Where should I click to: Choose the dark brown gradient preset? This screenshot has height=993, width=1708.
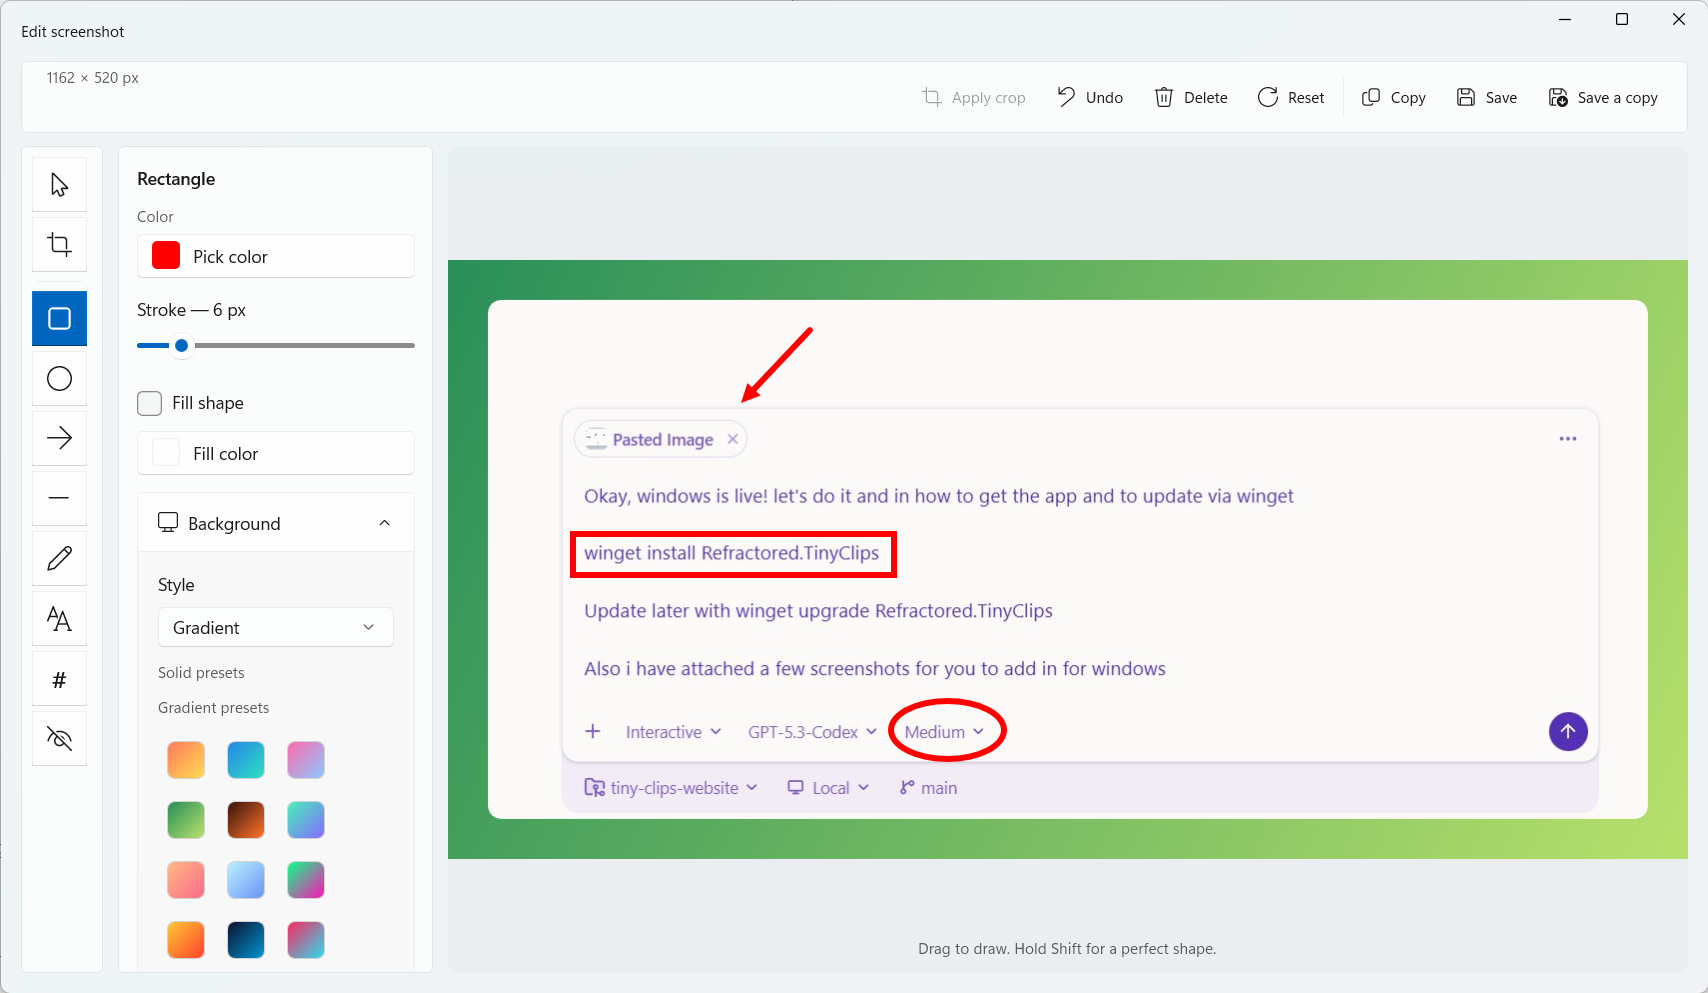coord(246,820)
